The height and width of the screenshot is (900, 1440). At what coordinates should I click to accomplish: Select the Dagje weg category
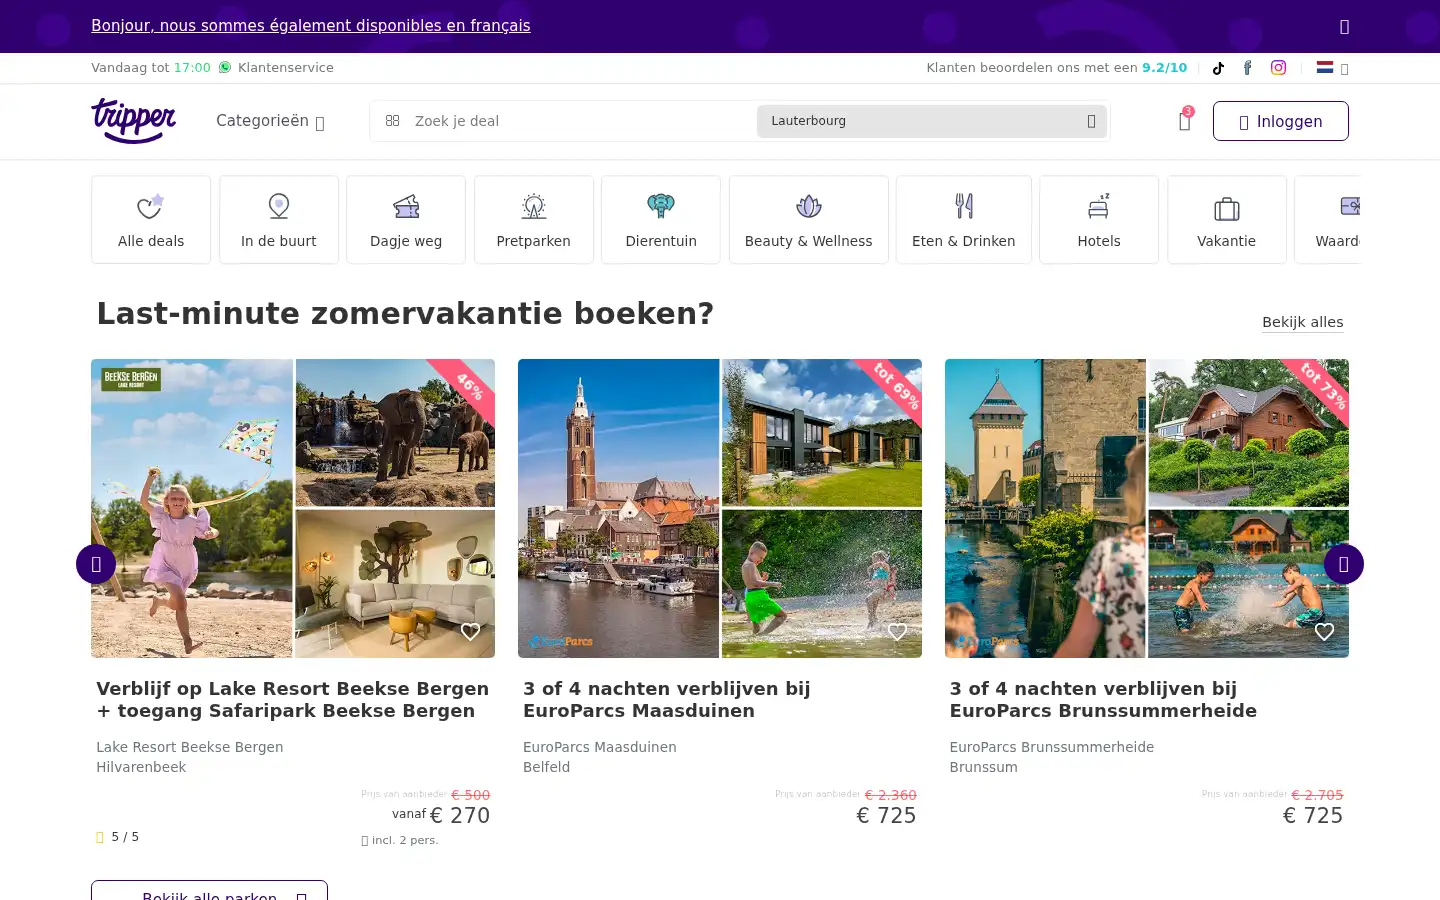(406, 220)
